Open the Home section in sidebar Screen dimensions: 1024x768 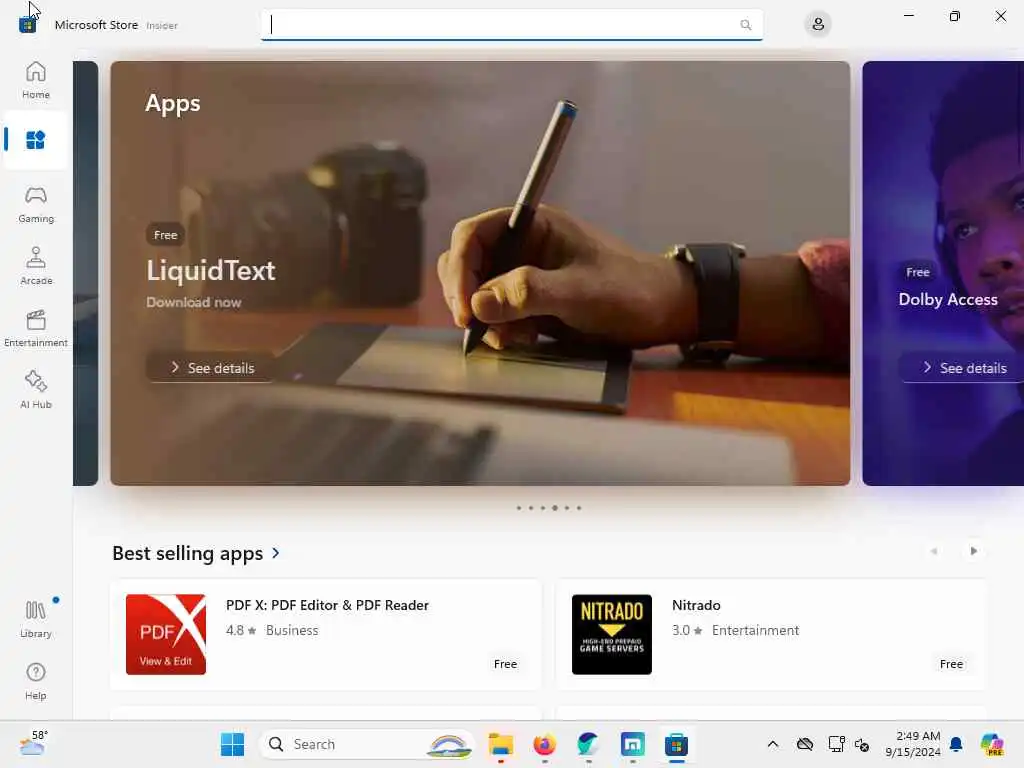click(x=35, y=80)
